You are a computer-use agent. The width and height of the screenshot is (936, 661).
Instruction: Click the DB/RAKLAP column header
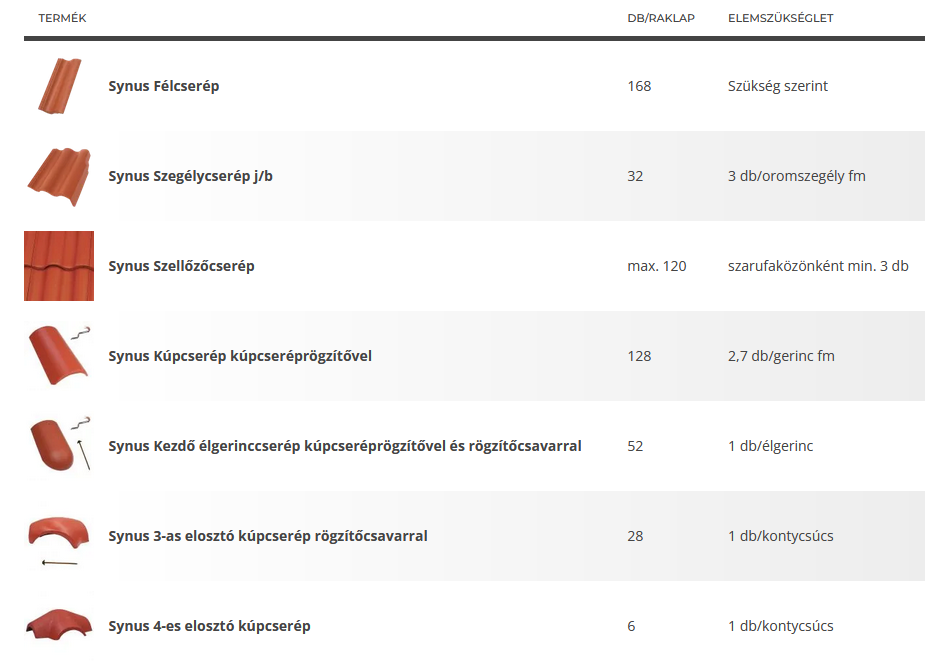[660, 18]
